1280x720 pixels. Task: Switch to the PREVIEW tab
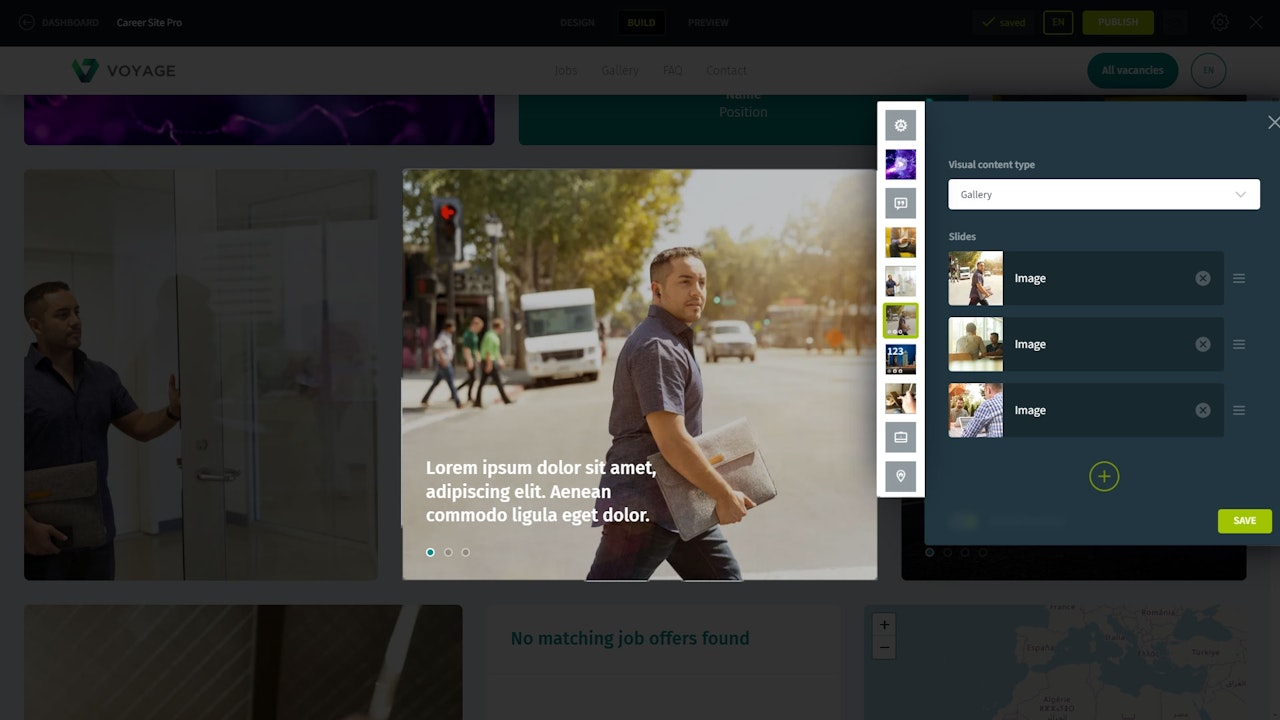point(708,22)
